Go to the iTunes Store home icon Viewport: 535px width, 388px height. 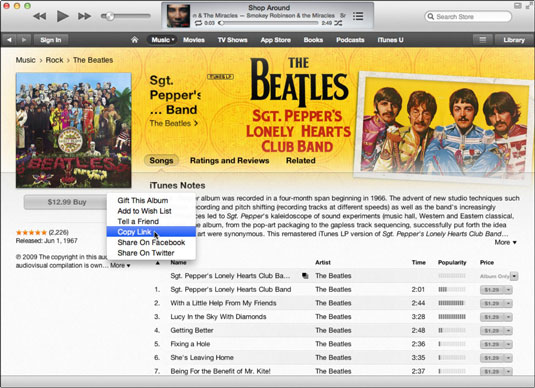(x=134, y=40)
